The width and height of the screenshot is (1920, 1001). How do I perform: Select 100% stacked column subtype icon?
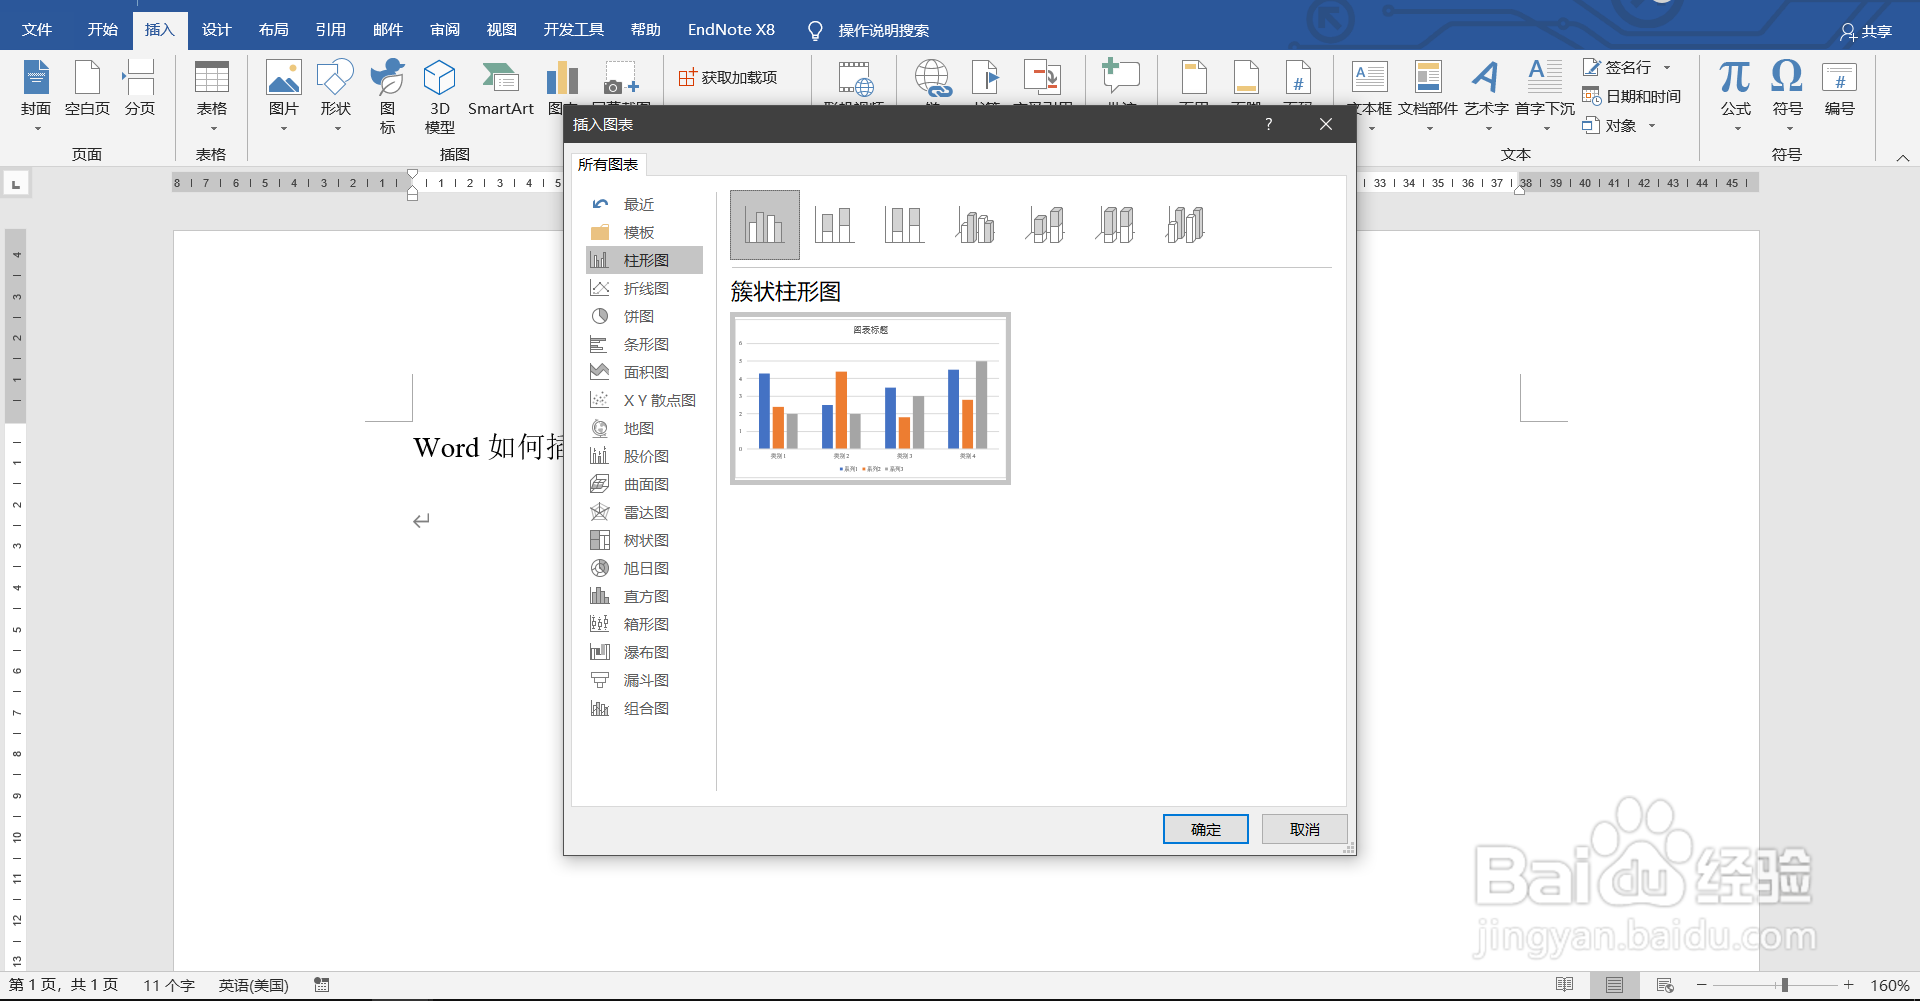click(904, 225)
